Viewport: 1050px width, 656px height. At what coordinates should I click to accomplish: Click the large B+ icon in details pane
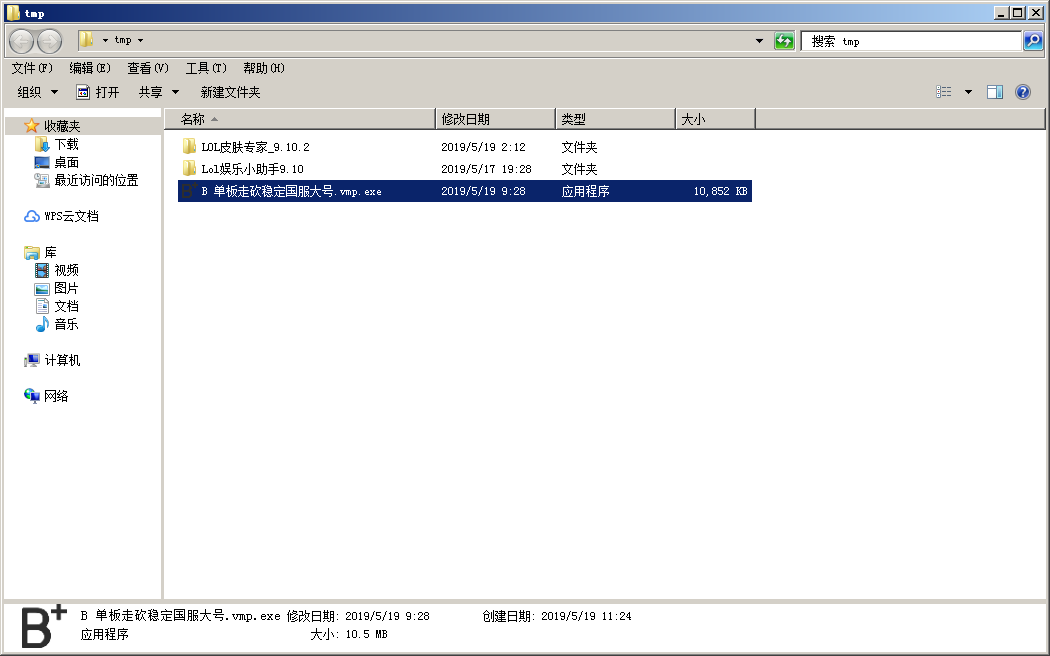click(x=44, y=626)
